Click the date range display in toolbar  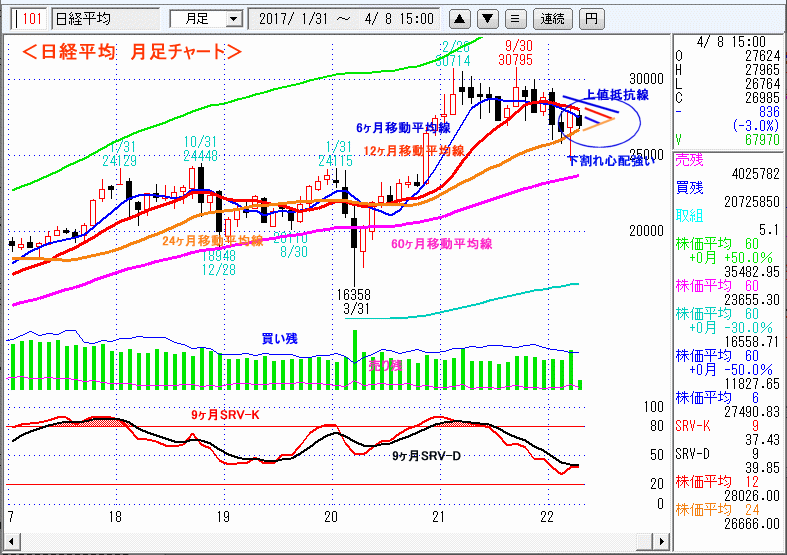345,18
